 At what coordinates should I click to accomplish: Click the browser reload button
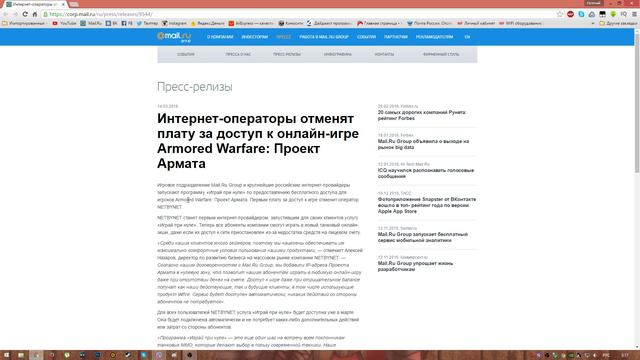coord(25,14)
